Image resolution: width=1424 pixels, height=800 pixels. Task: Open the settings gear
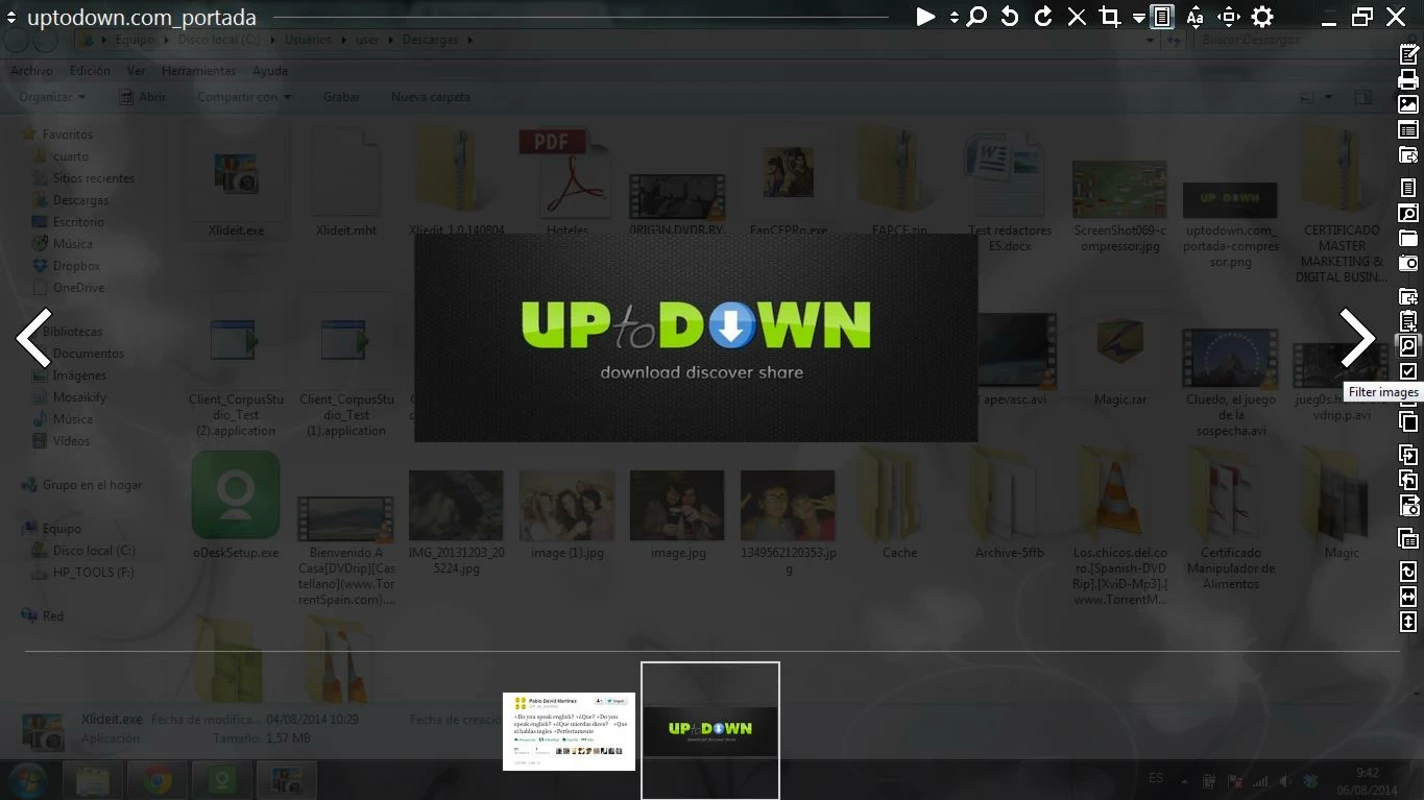coord(1263,17)
